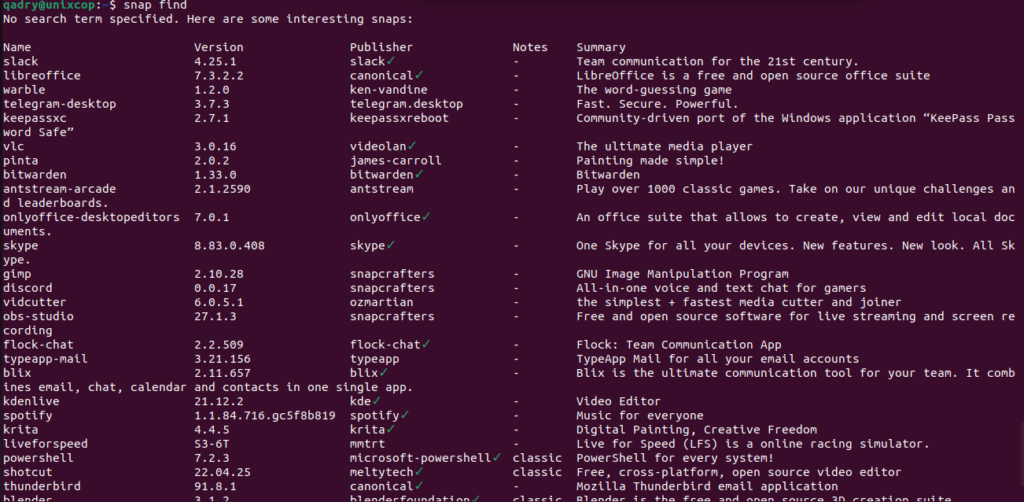Click the green checkmark next to slack publisher

(391, 61)
